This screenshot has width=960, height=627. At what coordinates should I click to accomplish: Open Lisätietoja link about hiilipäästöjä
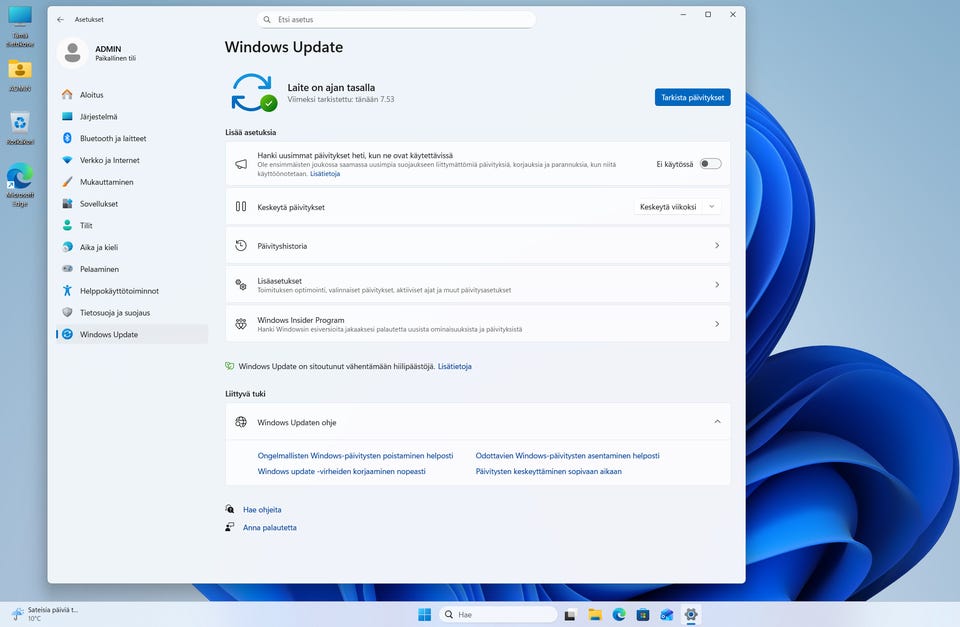[454, 366]
